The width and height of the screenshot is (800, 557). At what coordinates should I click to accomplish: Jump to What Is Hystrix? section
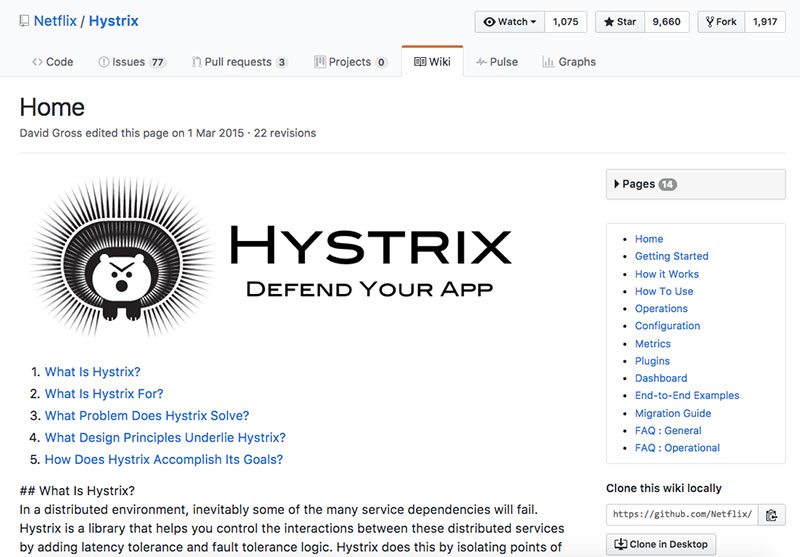[92, 372]
